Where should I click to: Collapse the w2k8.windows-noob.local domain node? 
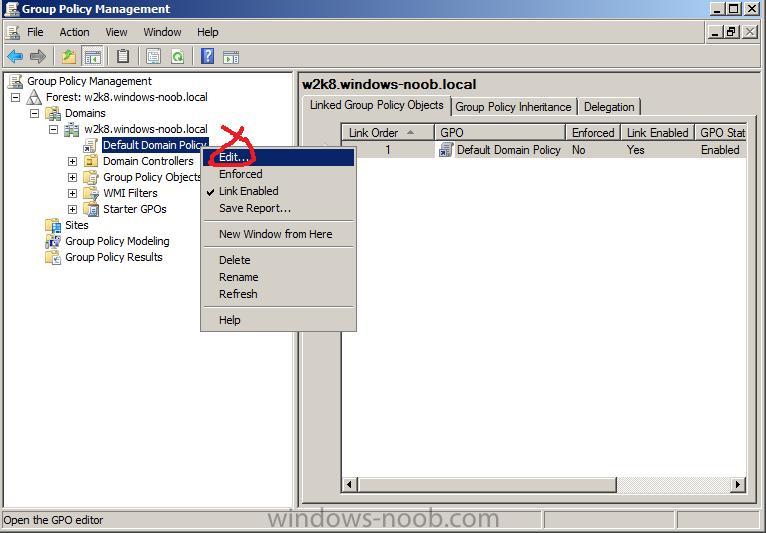(53, 129)
